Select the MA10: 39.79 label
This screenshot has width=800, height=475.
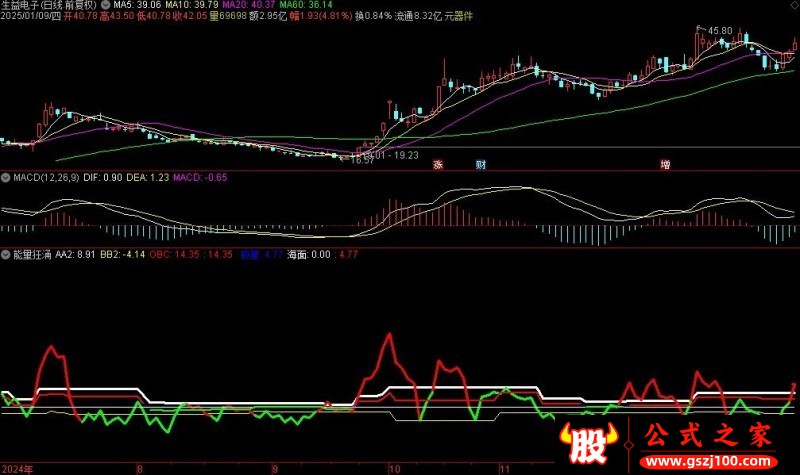(x=192, y=5)
